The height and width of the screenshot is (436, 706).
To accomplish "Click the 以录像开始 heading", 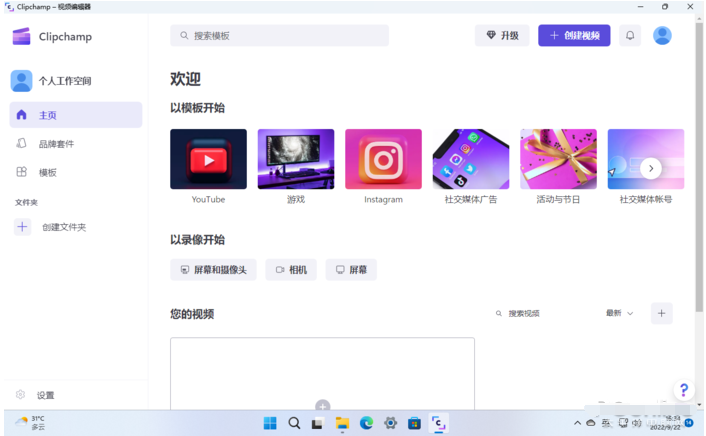I will pyautogui.click(x=198, y=240).
